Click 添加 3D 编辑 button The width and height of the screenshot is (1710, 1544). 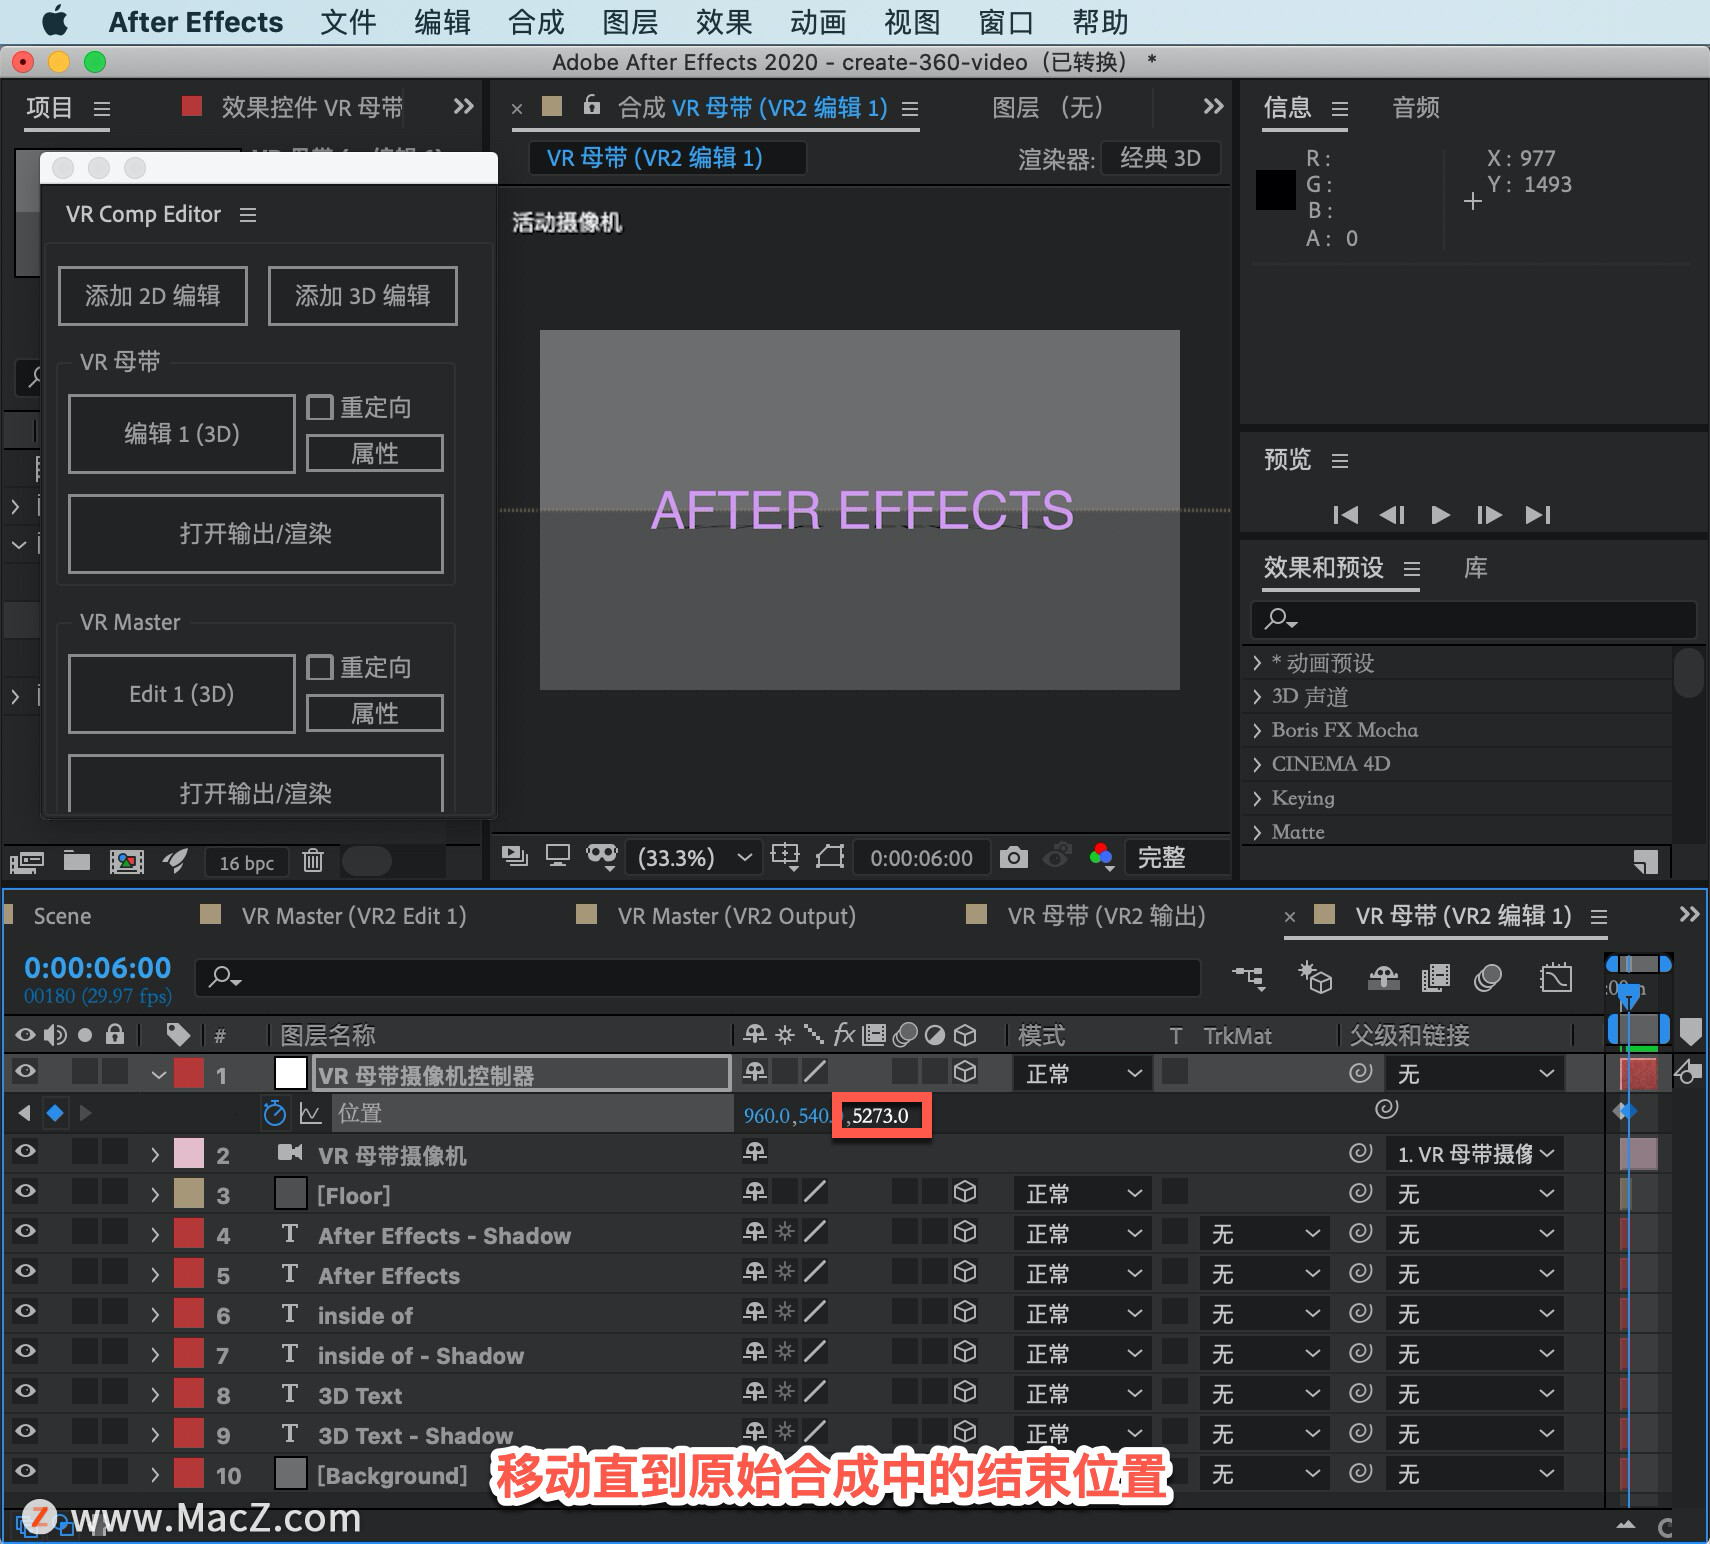pos(363,296)
